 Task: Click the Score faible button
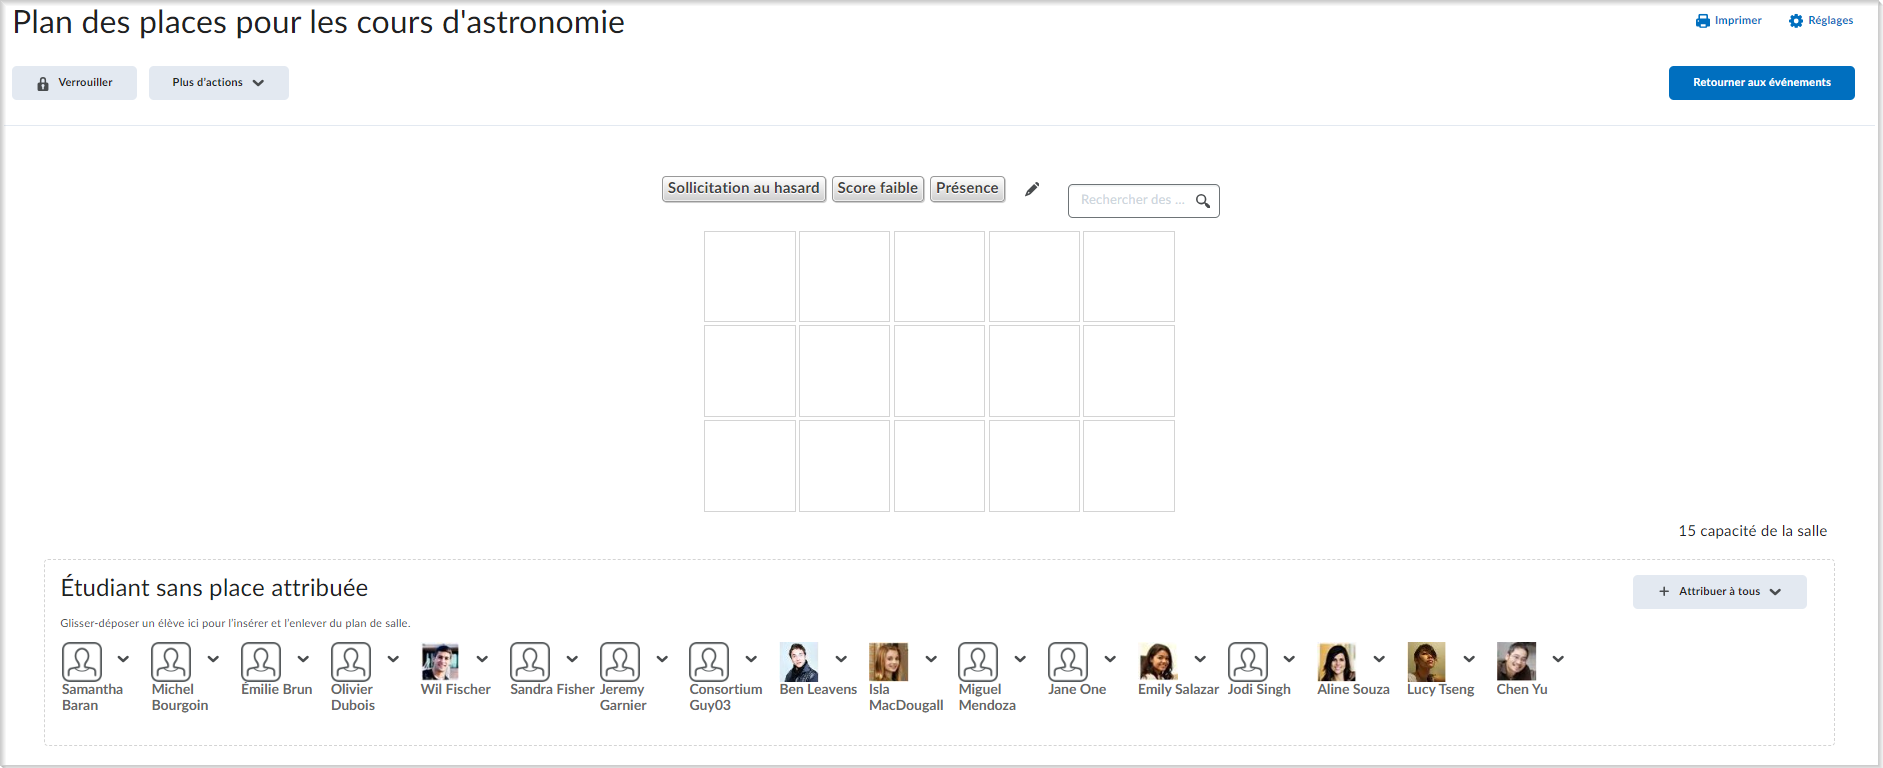tap(878, 189)
